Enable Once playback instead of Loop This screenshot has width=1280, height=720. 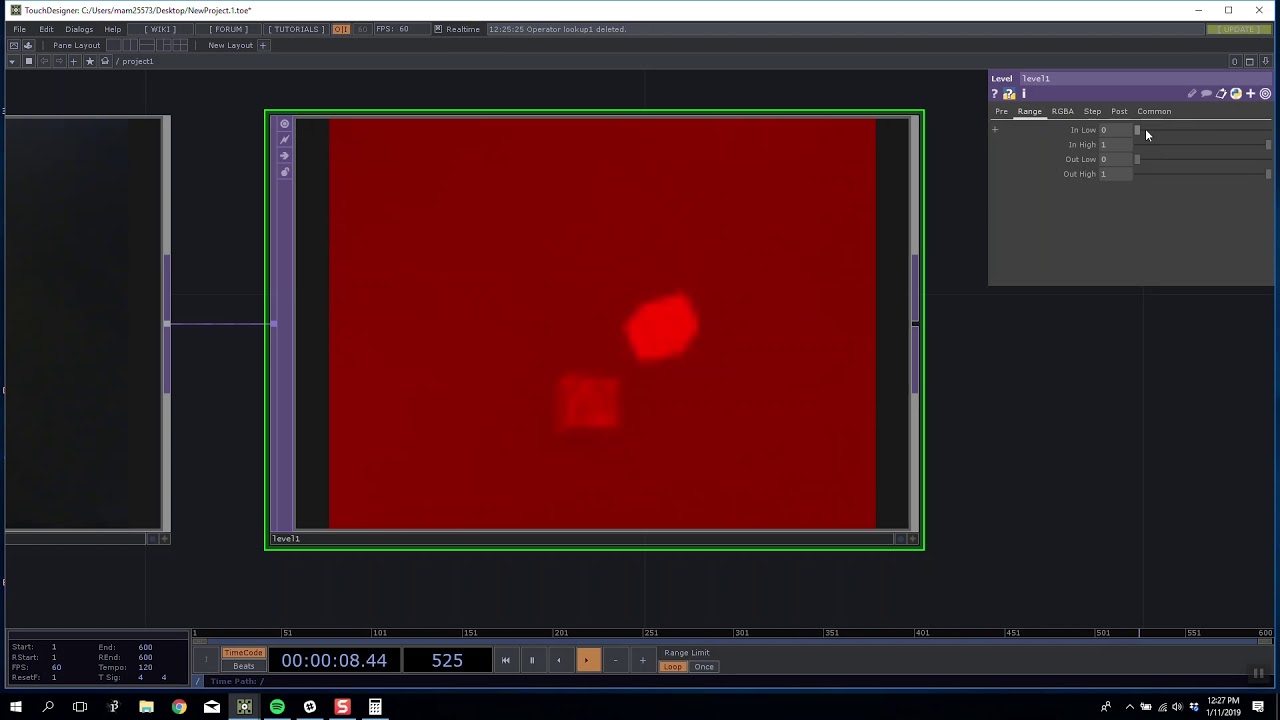click(x=704, y=666)
